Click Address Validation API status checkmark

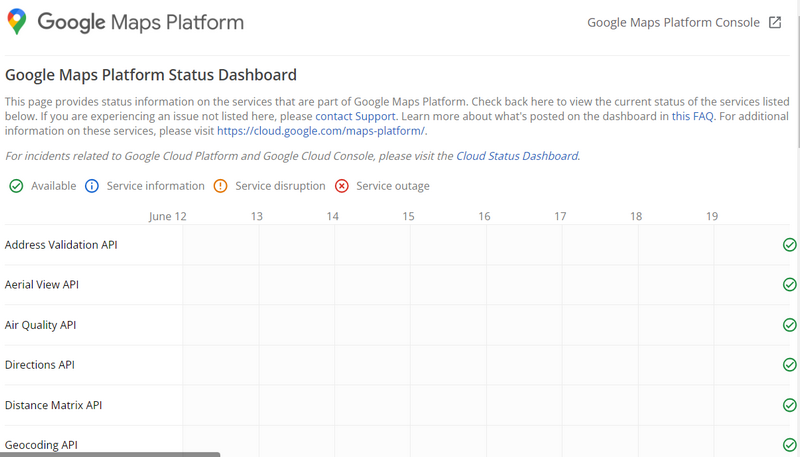point(790,245)
